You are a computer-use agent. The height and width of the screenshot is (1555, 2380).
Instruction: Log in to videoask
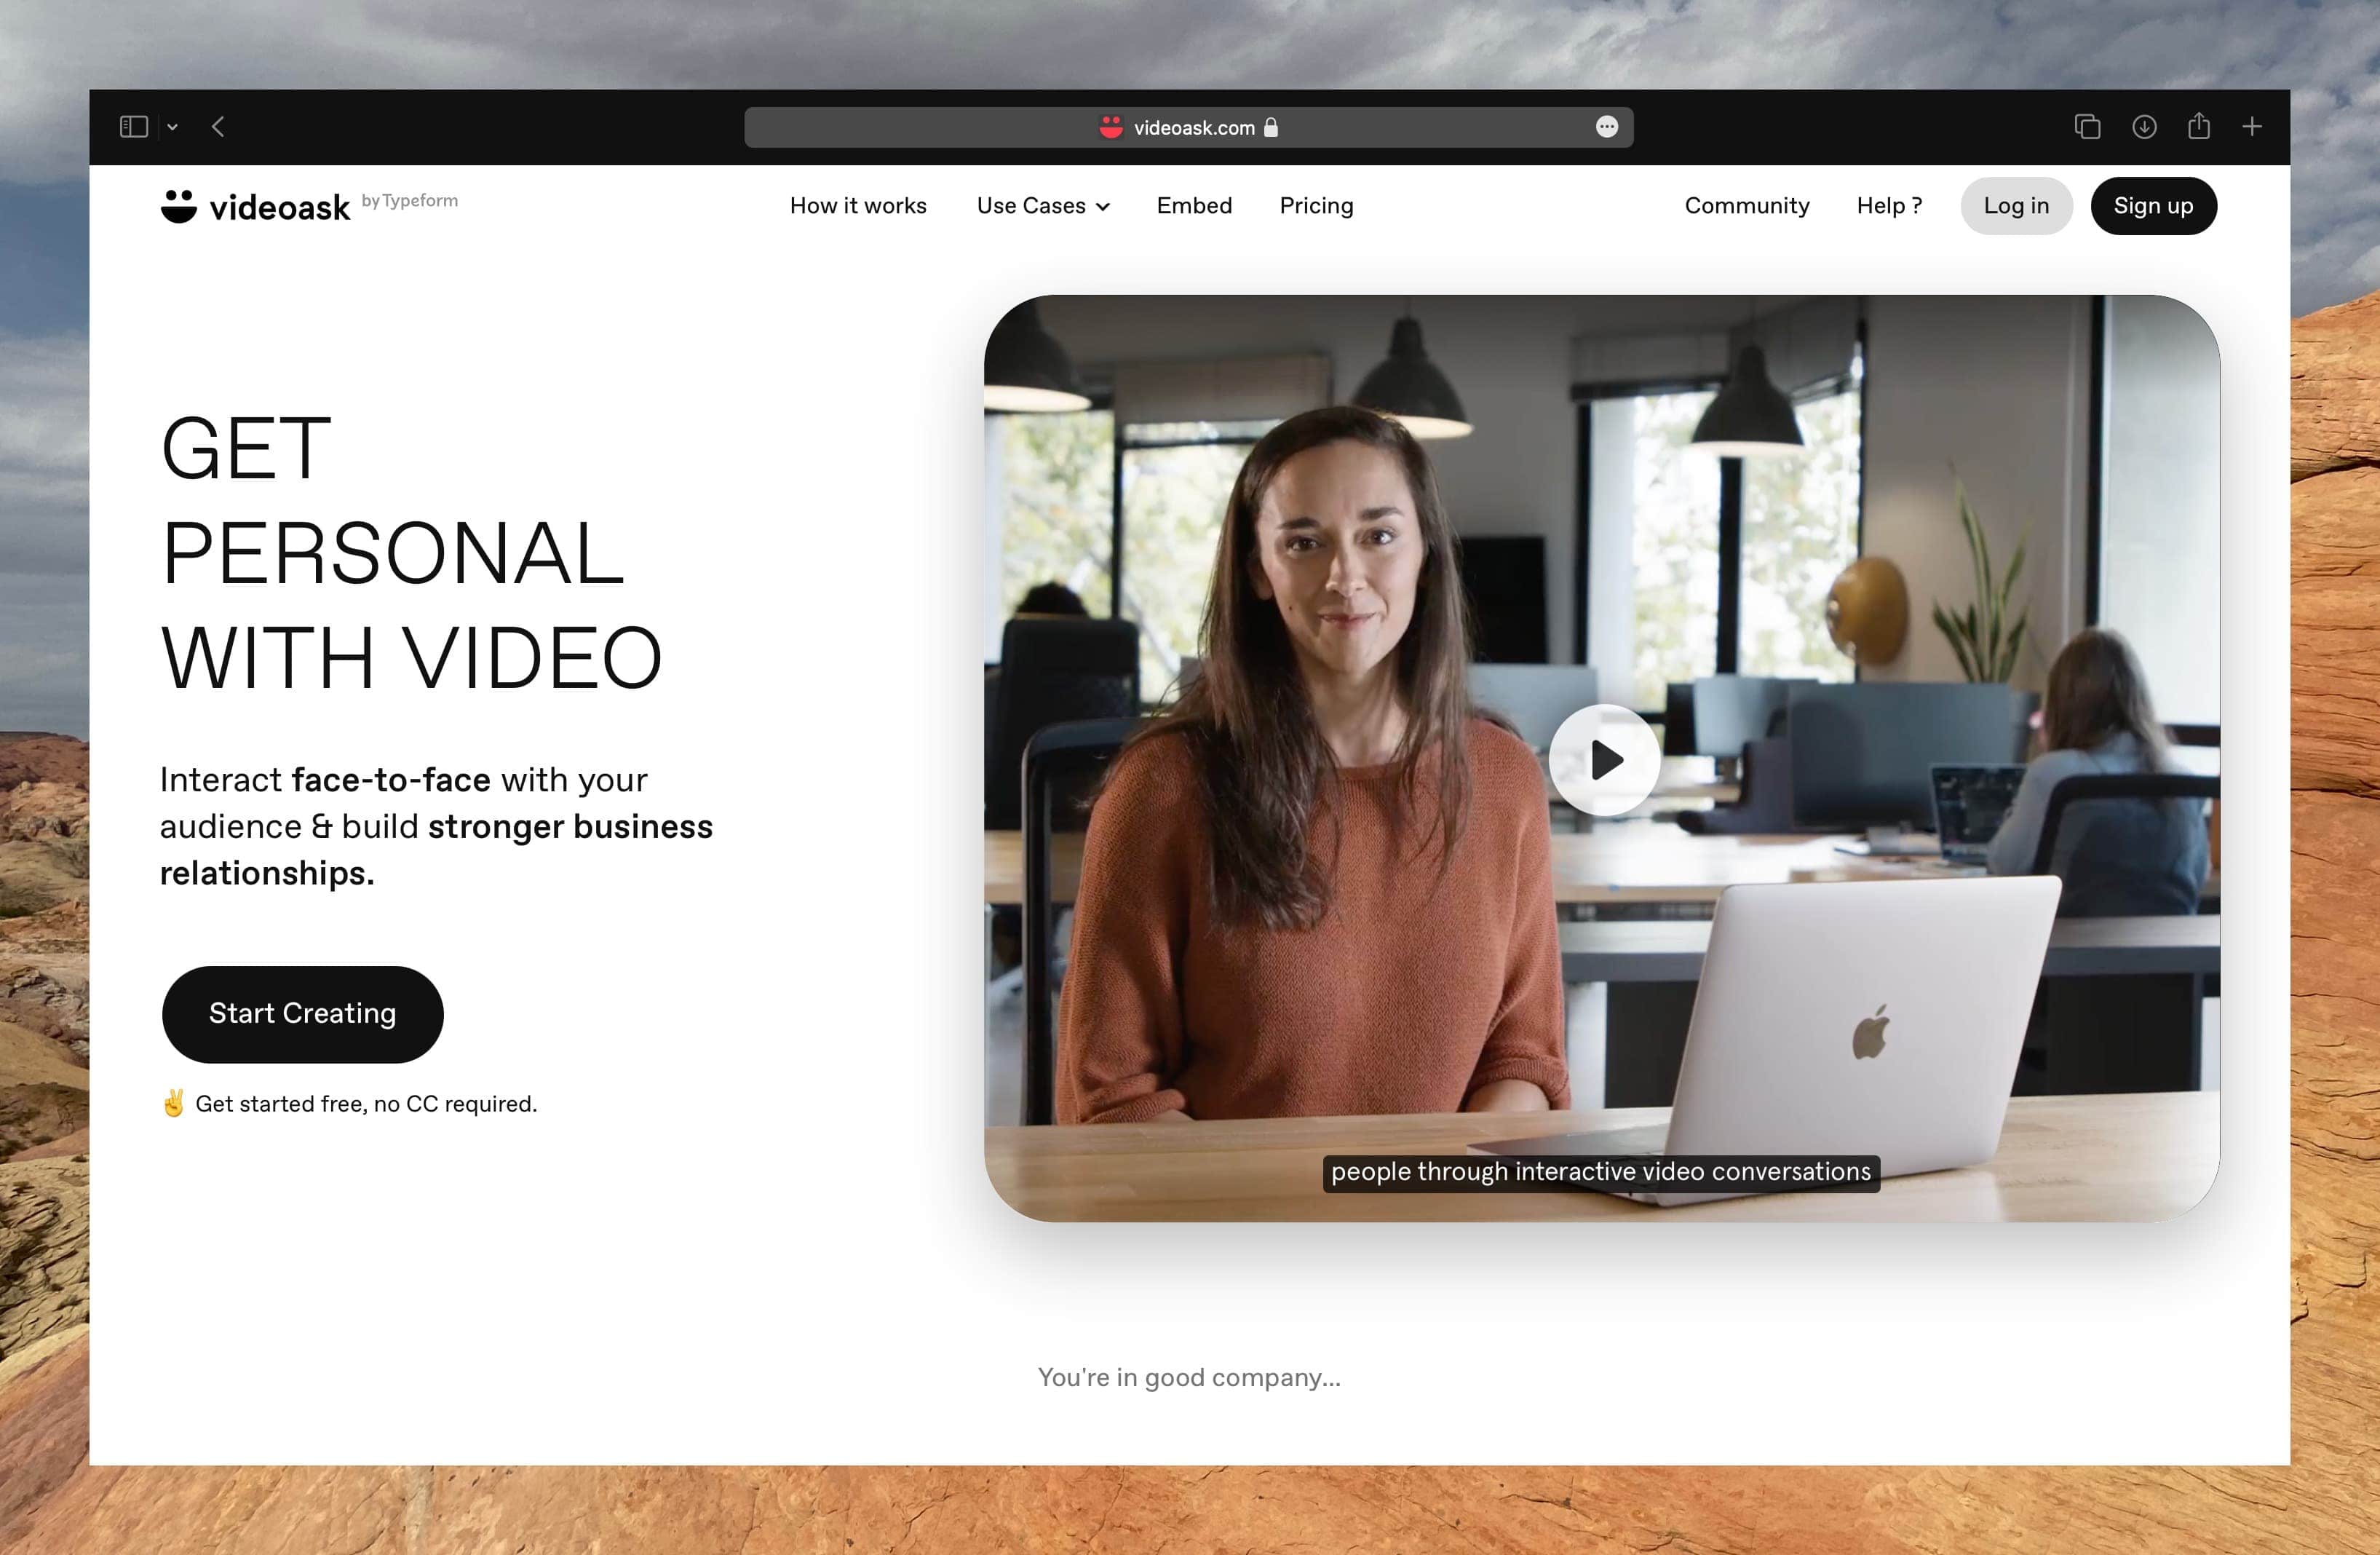click(2016, 206)
